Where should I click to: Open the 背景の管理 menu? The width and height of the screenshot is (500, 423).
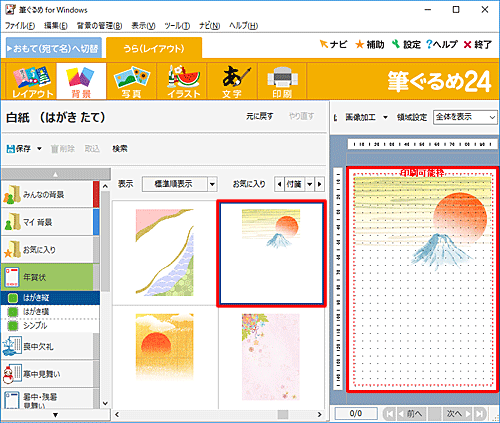(99, 26)
